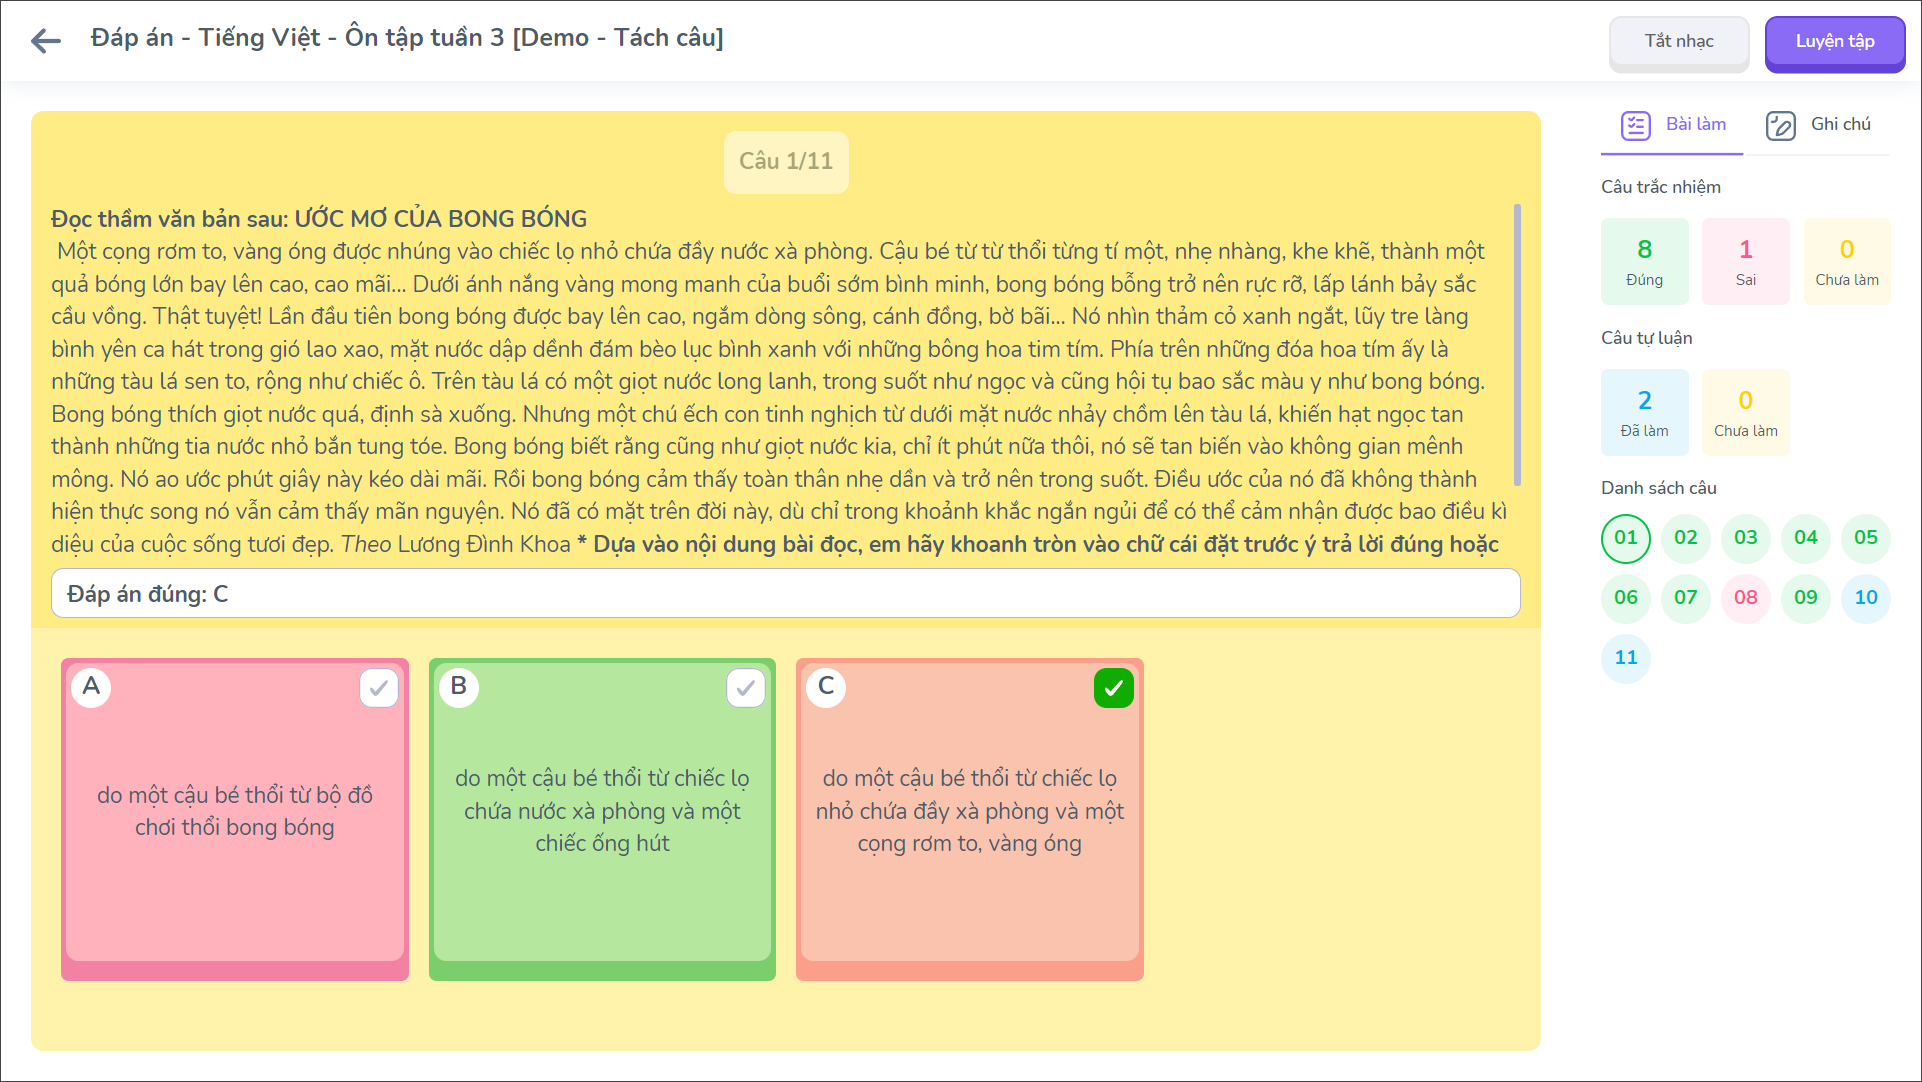
Task: Open question 05 from the list
Action: [1866, 538]
